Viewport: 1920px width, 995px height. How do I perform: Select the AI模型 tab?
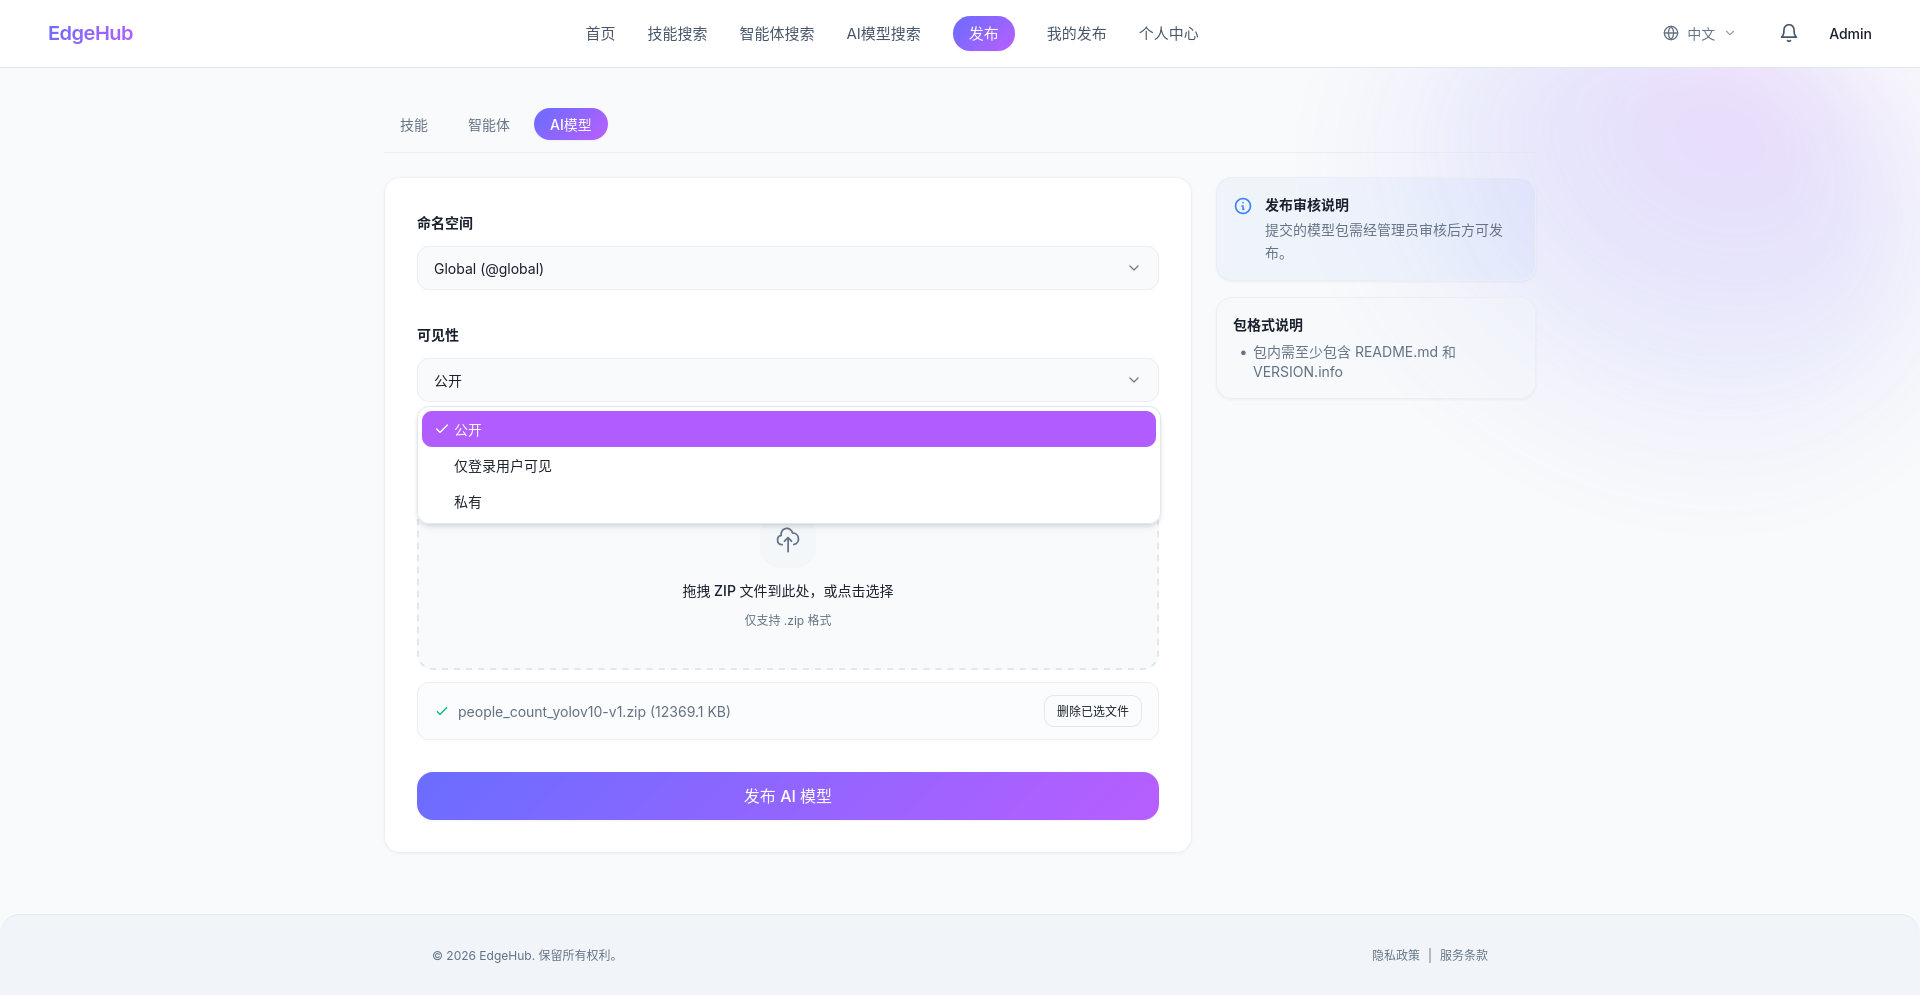(x=571, y=125)
